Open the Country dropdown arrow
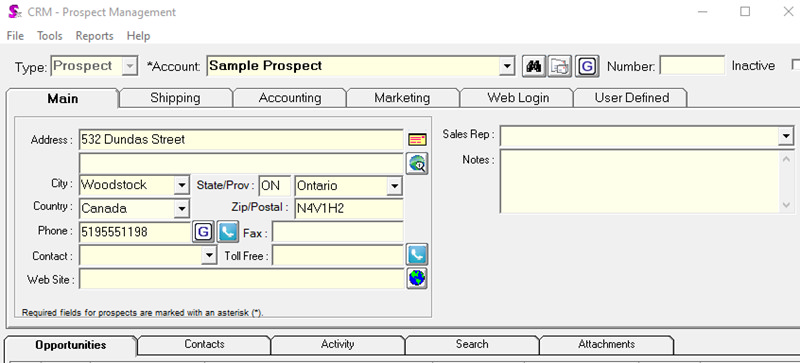This screenshot has width=800, height=363. tap(182, 208)
